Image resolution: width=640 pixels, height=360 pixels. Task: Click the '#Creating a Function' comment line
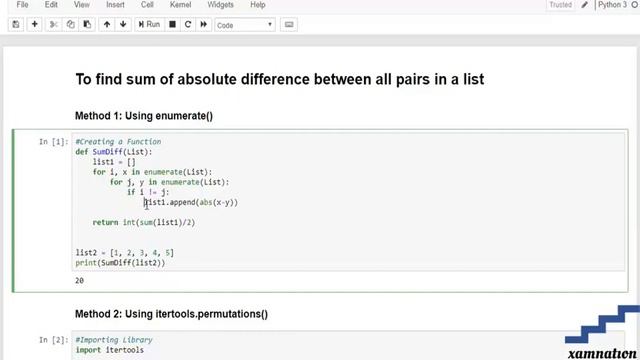[118, 142]
